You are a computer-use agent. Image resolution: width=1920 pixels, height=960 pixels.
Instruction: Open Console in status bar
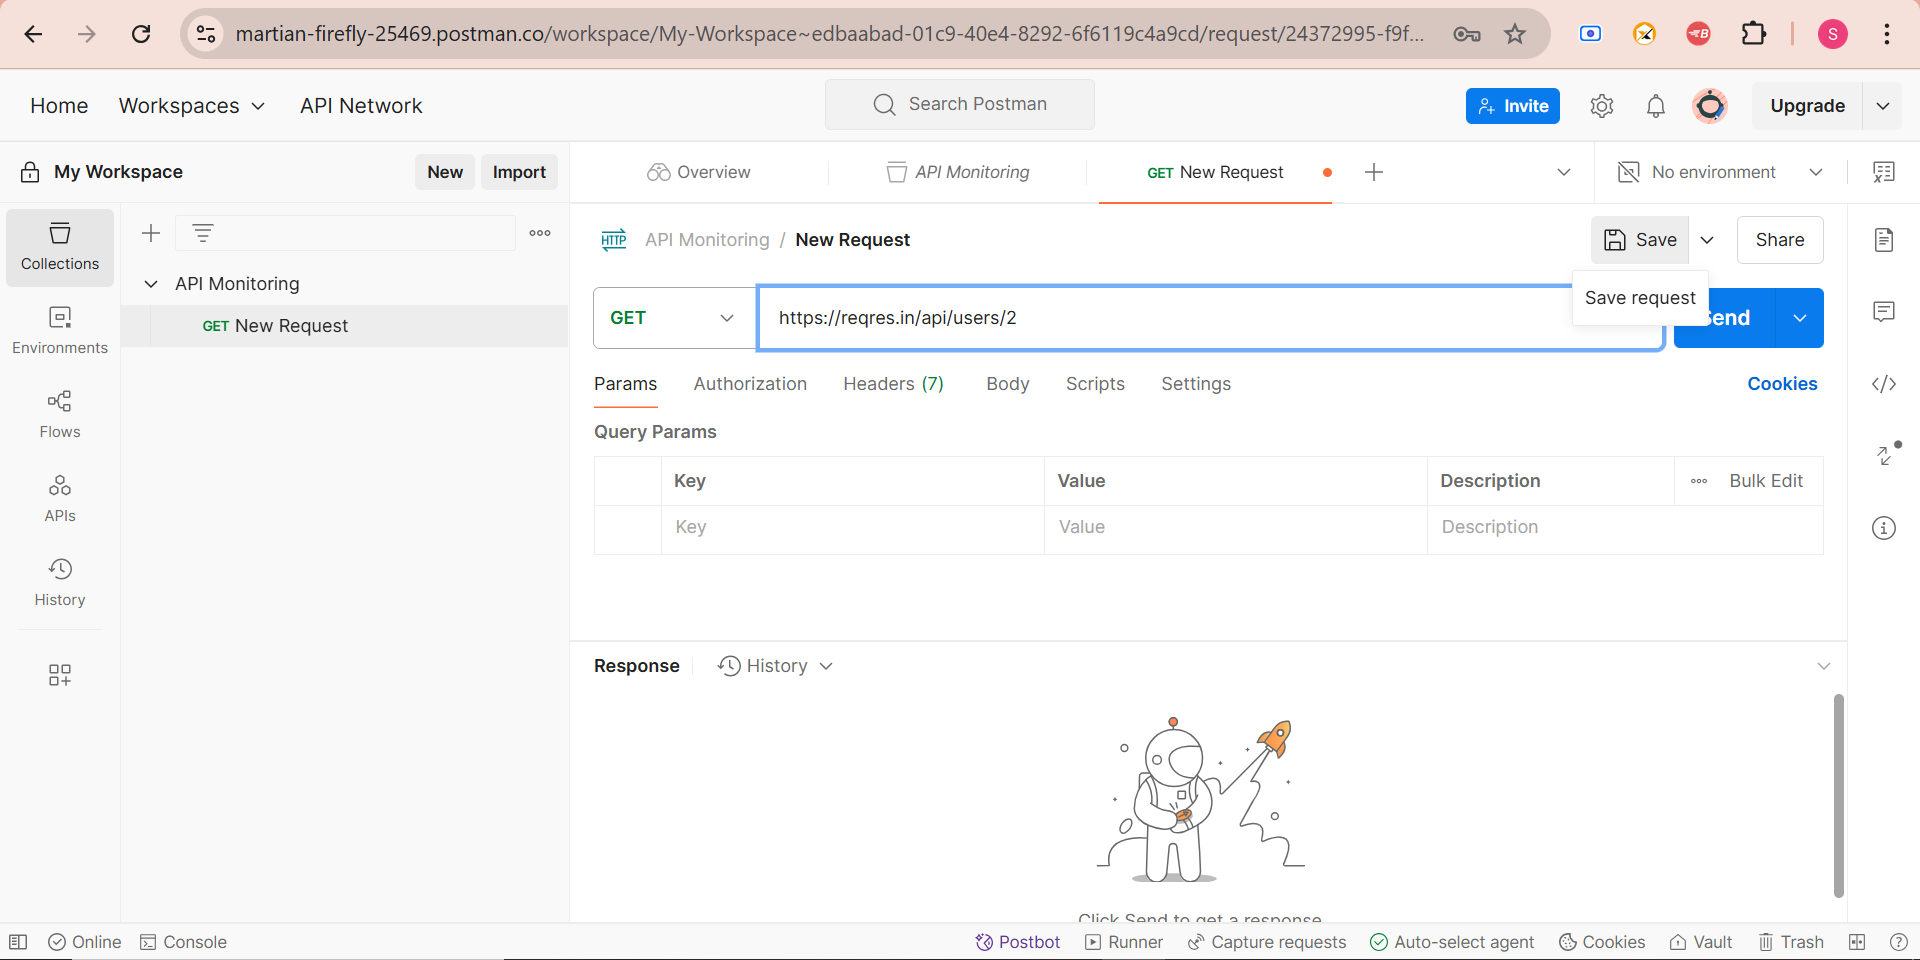click(x=183, y=942)
